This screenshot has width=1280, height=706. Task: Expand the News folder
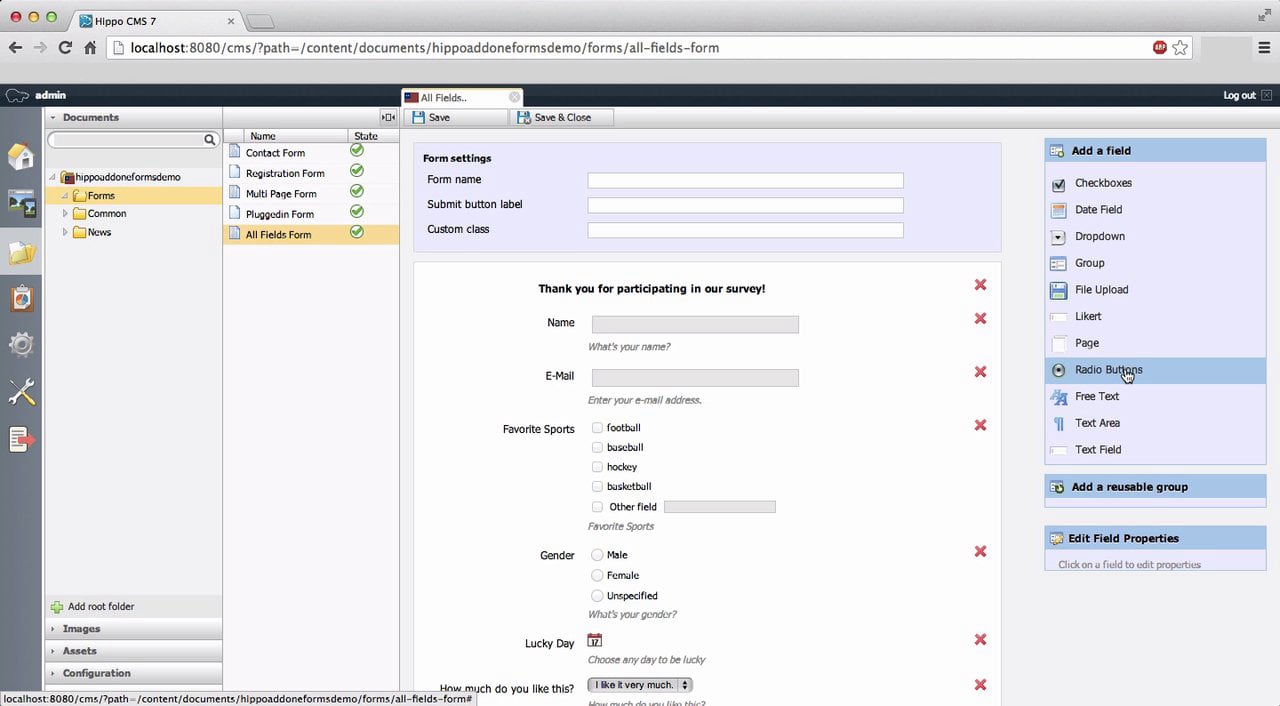click(x=65, y=232)
